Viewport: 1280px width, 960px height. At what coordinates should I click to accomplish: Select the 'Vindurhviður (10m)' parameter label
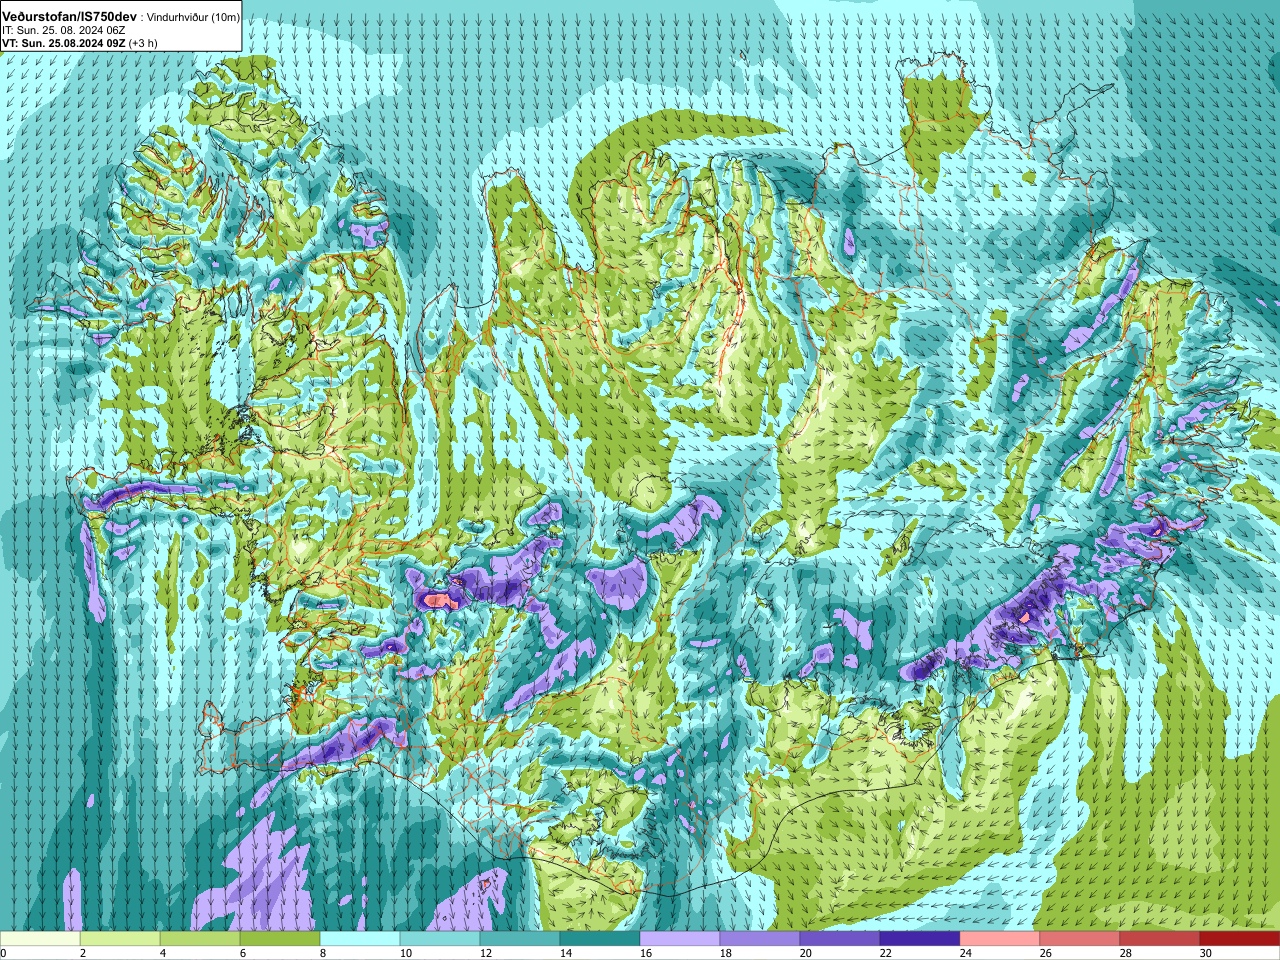pyautogui.click(x=193, y=17)
